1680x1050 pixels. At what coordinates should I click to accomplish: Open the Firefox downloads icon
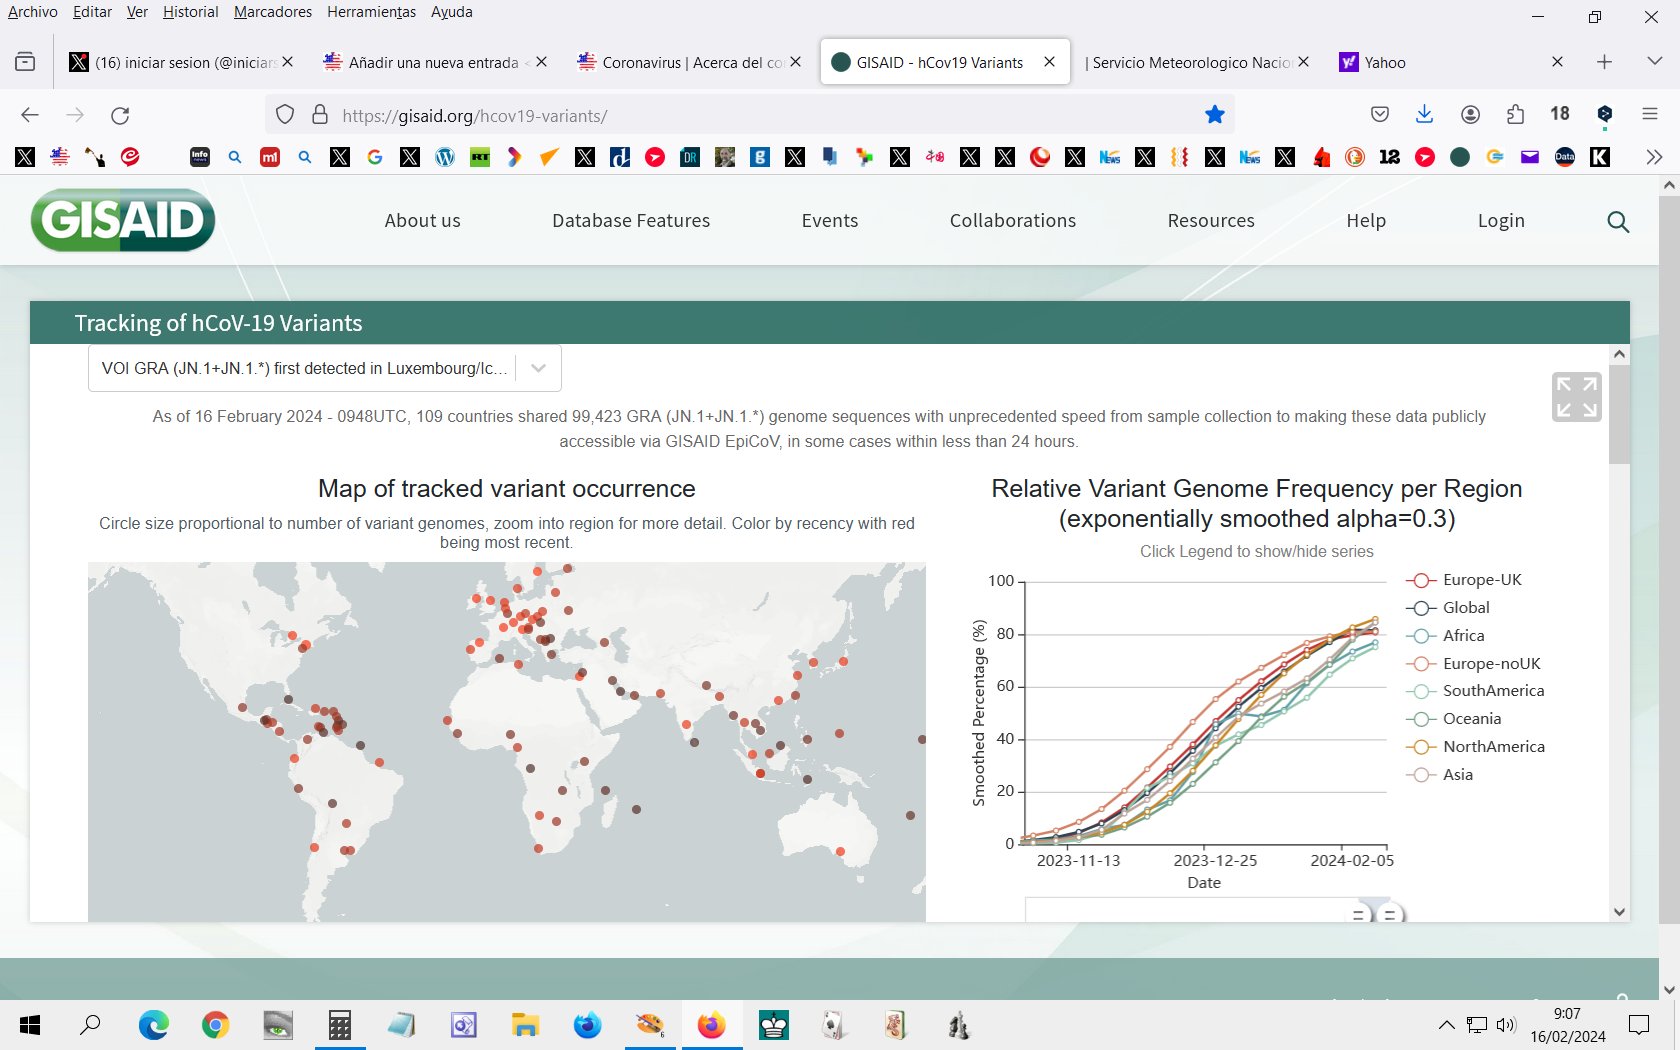tap(1424, 115)
